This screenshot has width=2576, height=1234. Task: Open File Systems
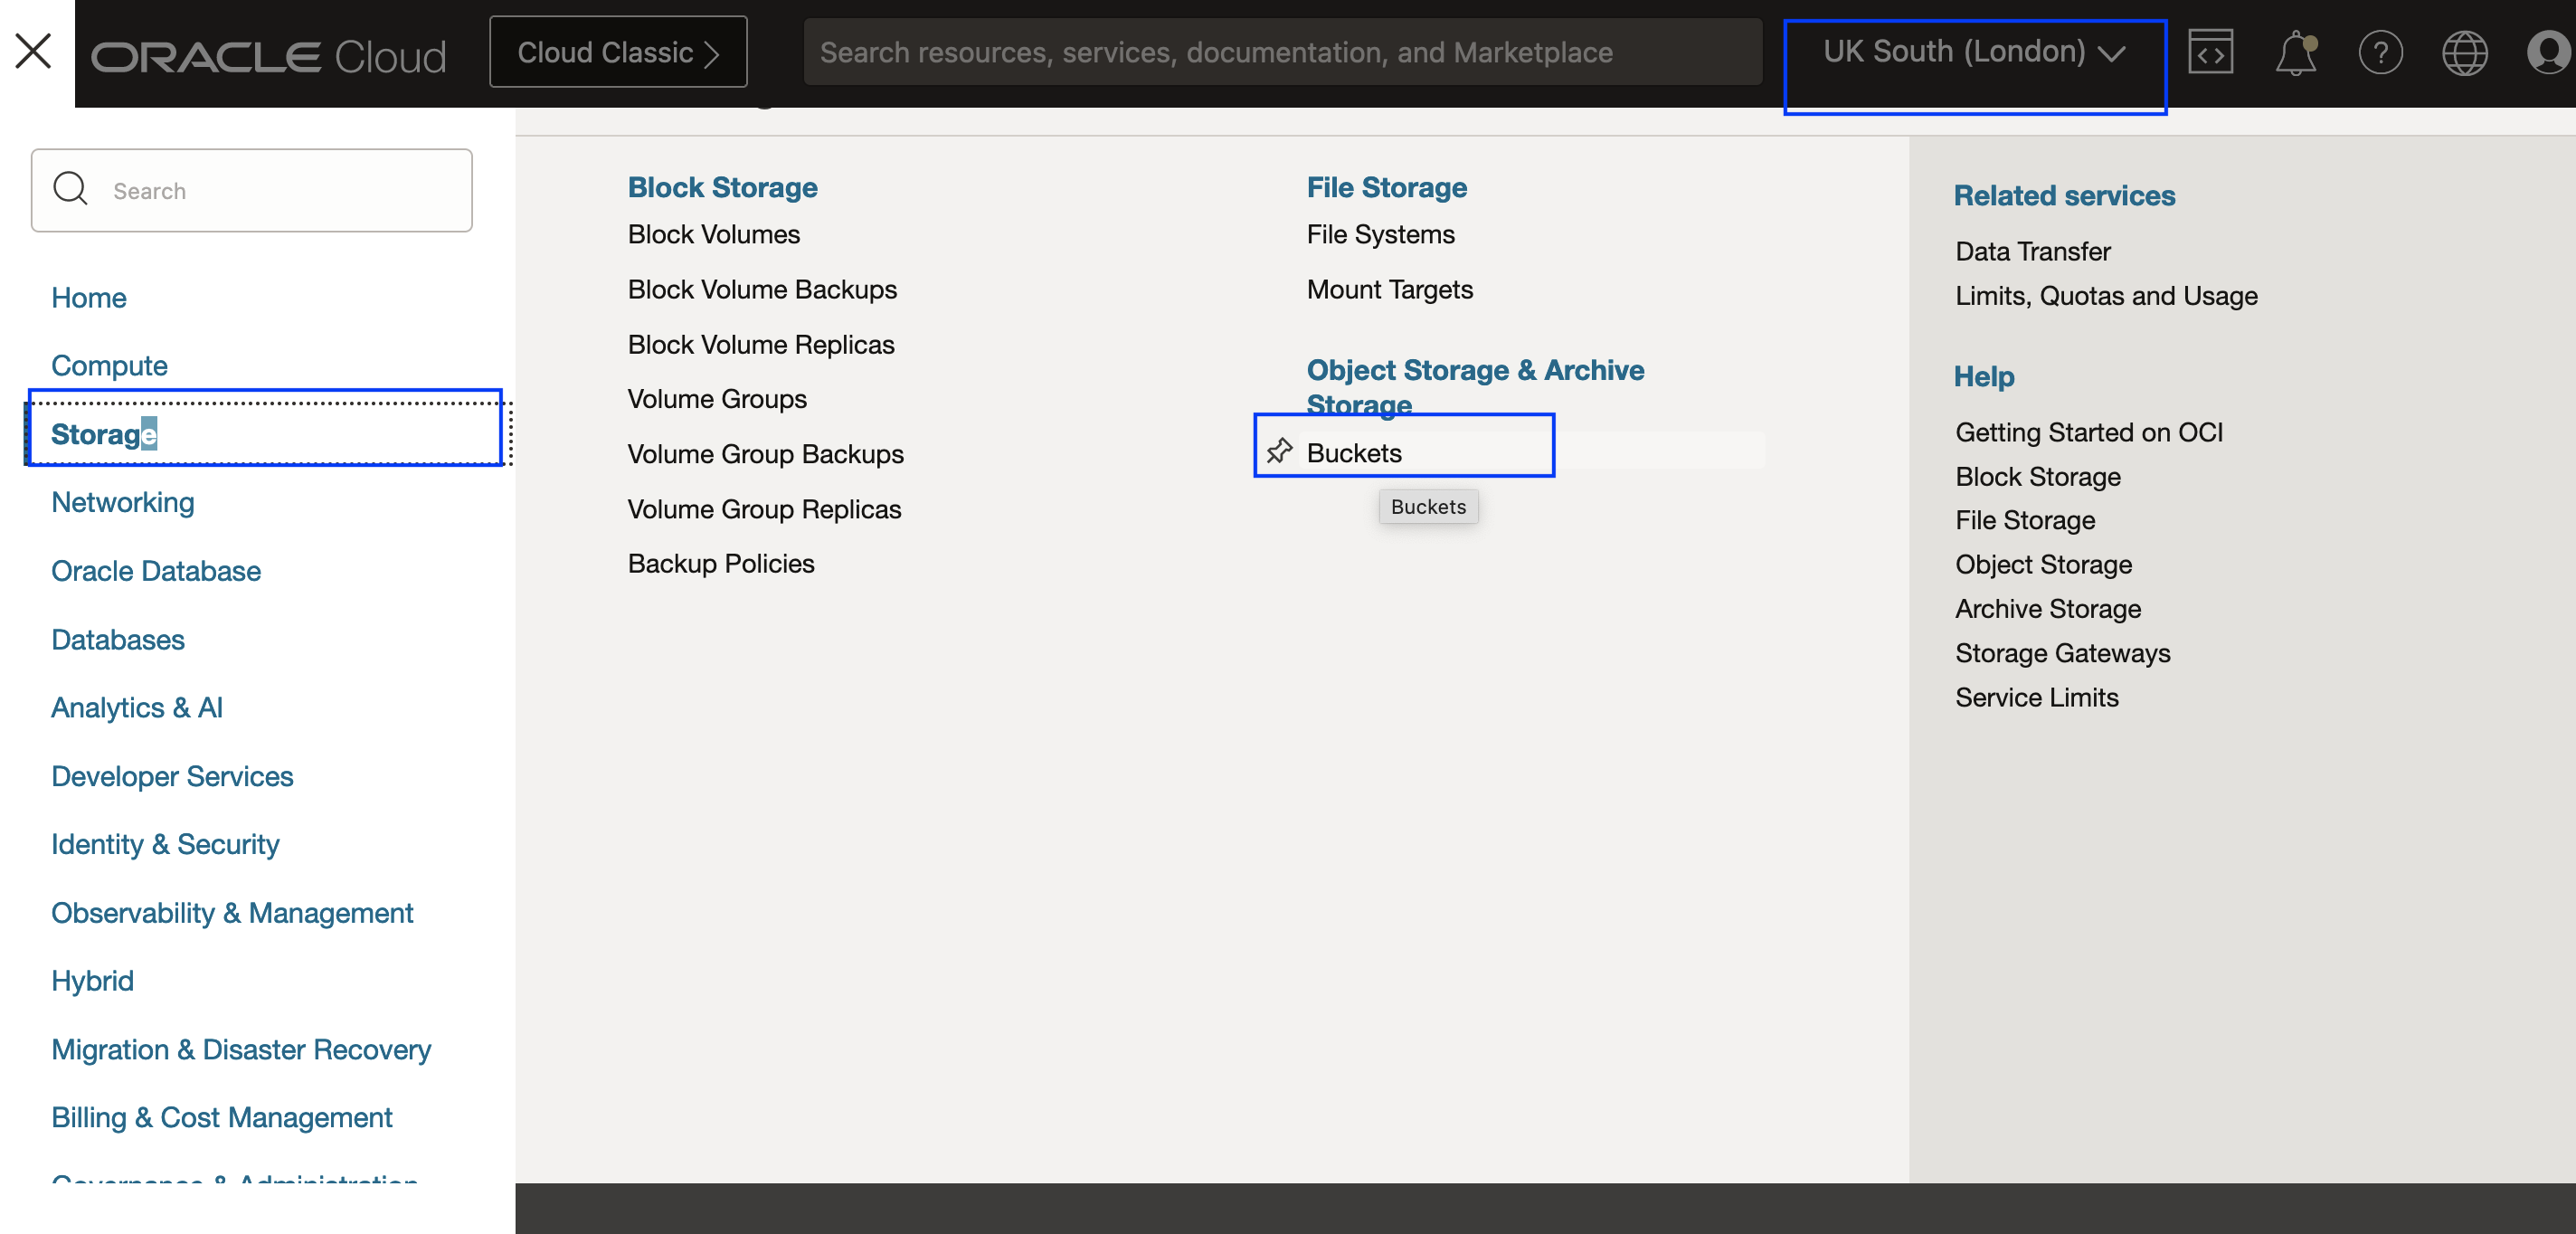coord(1381,234)
